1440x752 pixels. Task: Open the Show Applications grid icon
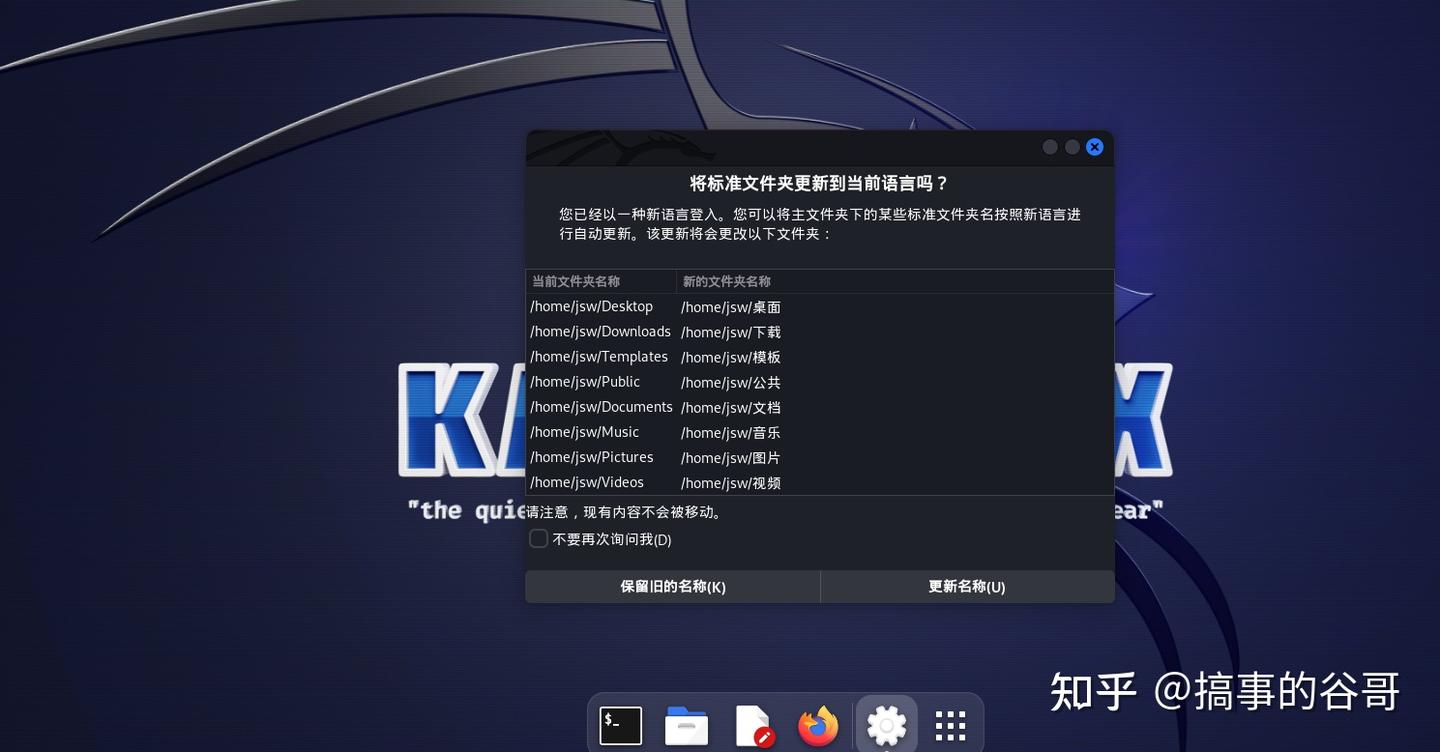point(949,724)
